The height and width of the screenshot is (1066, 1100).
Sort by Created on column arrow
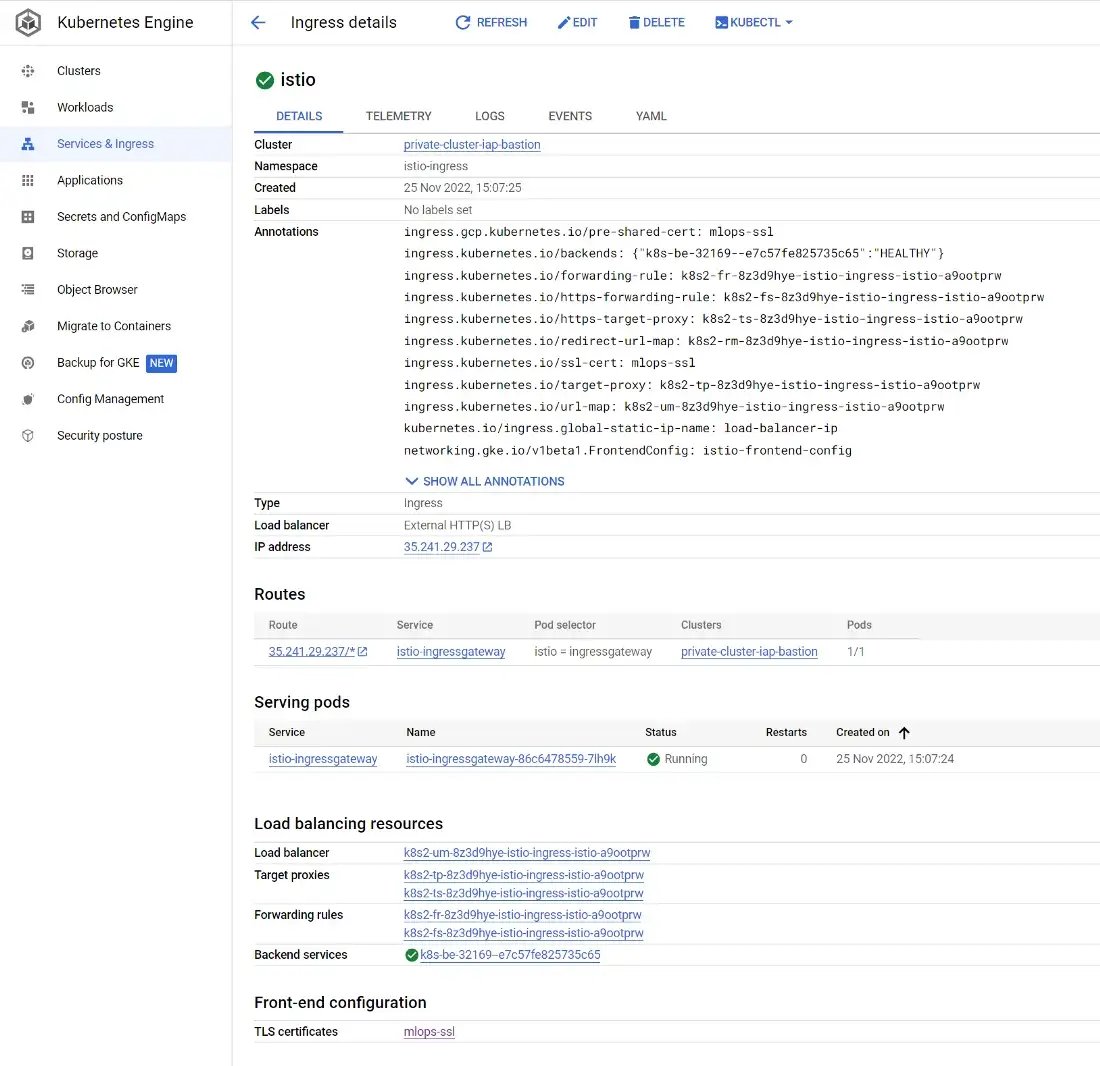904,733
